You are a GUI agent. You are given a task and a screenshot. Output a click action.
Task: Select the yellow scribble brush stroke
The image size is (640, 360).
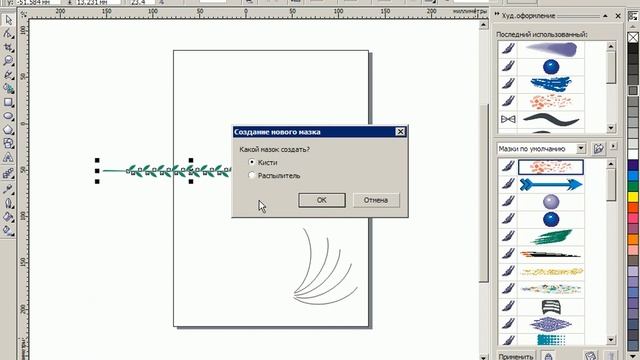tap(551, 271)
